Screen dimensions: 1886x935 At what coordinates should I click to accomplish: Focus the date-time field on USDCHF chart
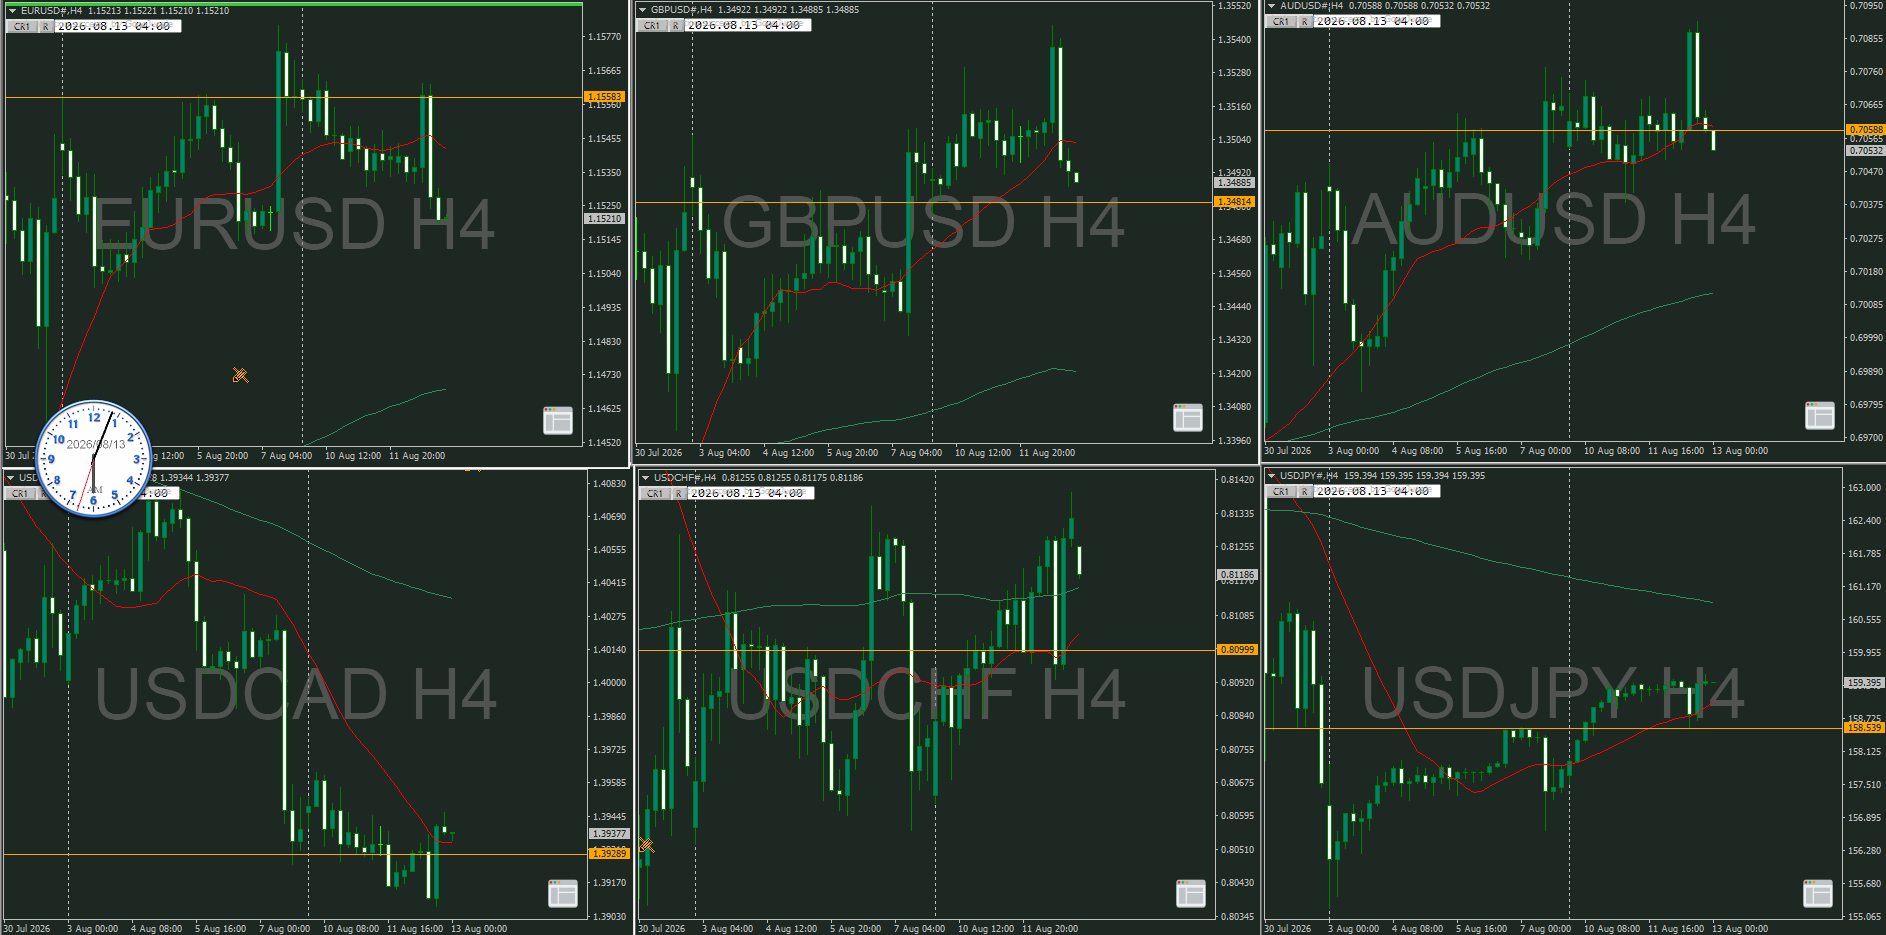[x=751, y=494]
